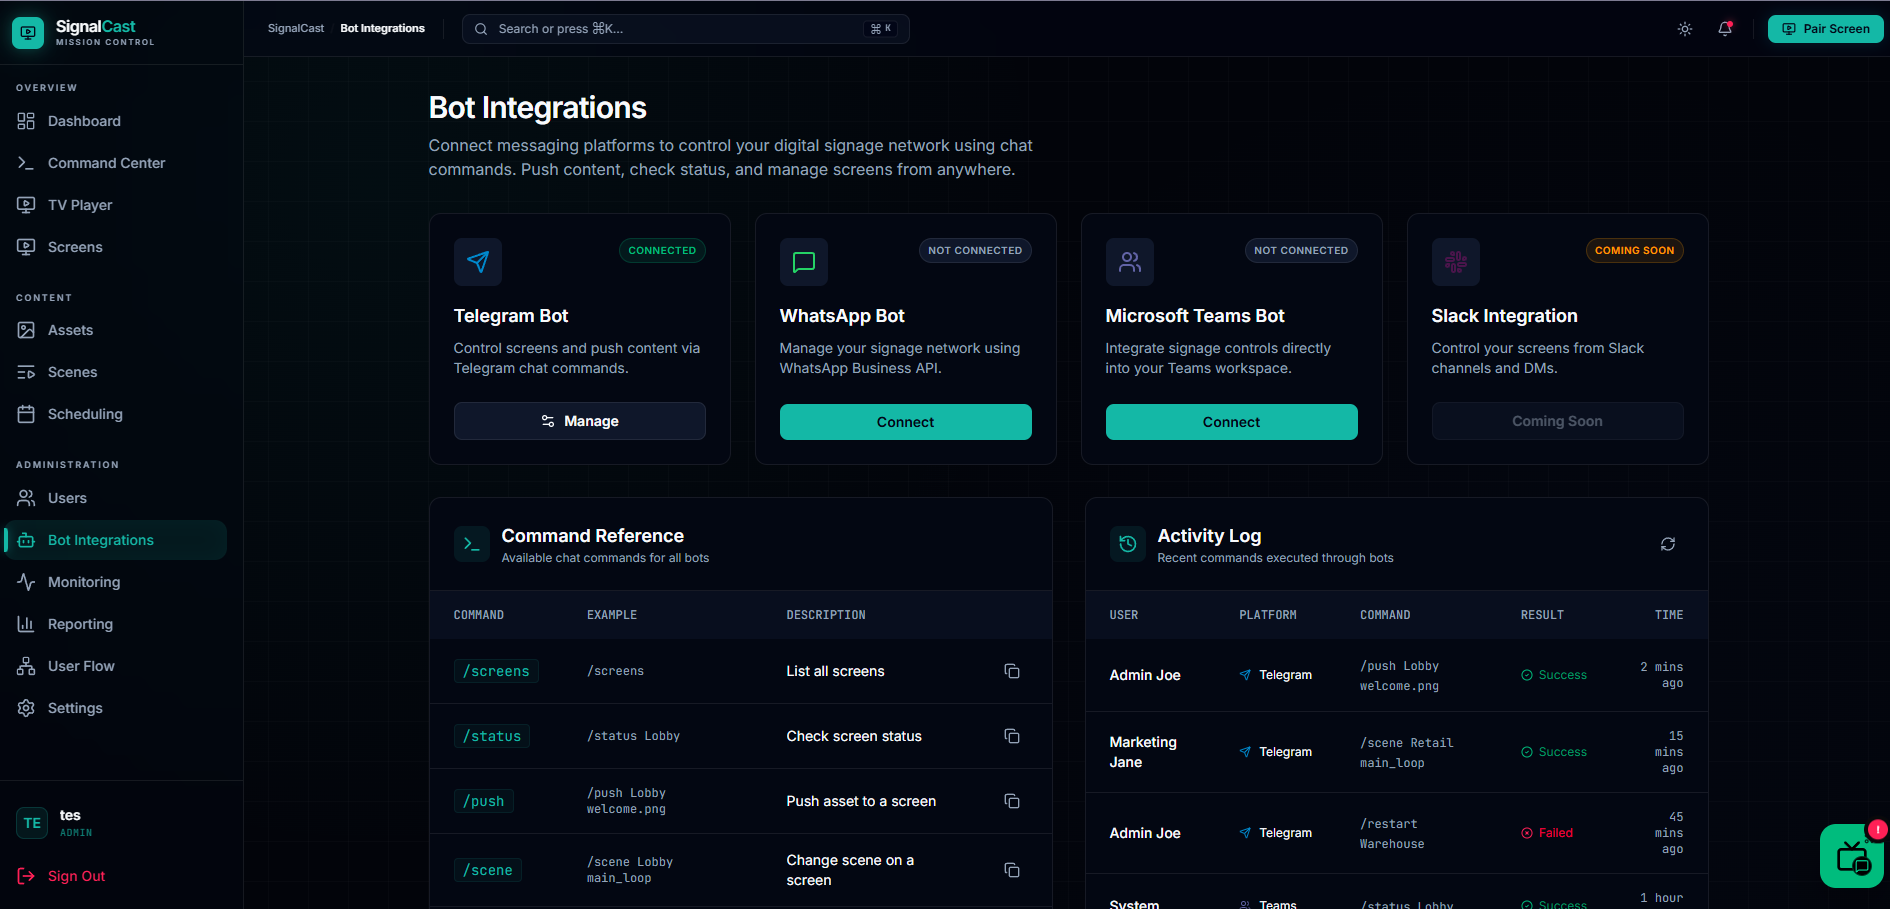Open the floating TV assistant widget
Viewport: 1890px width, 909px height.
[x=1852, y=856]
